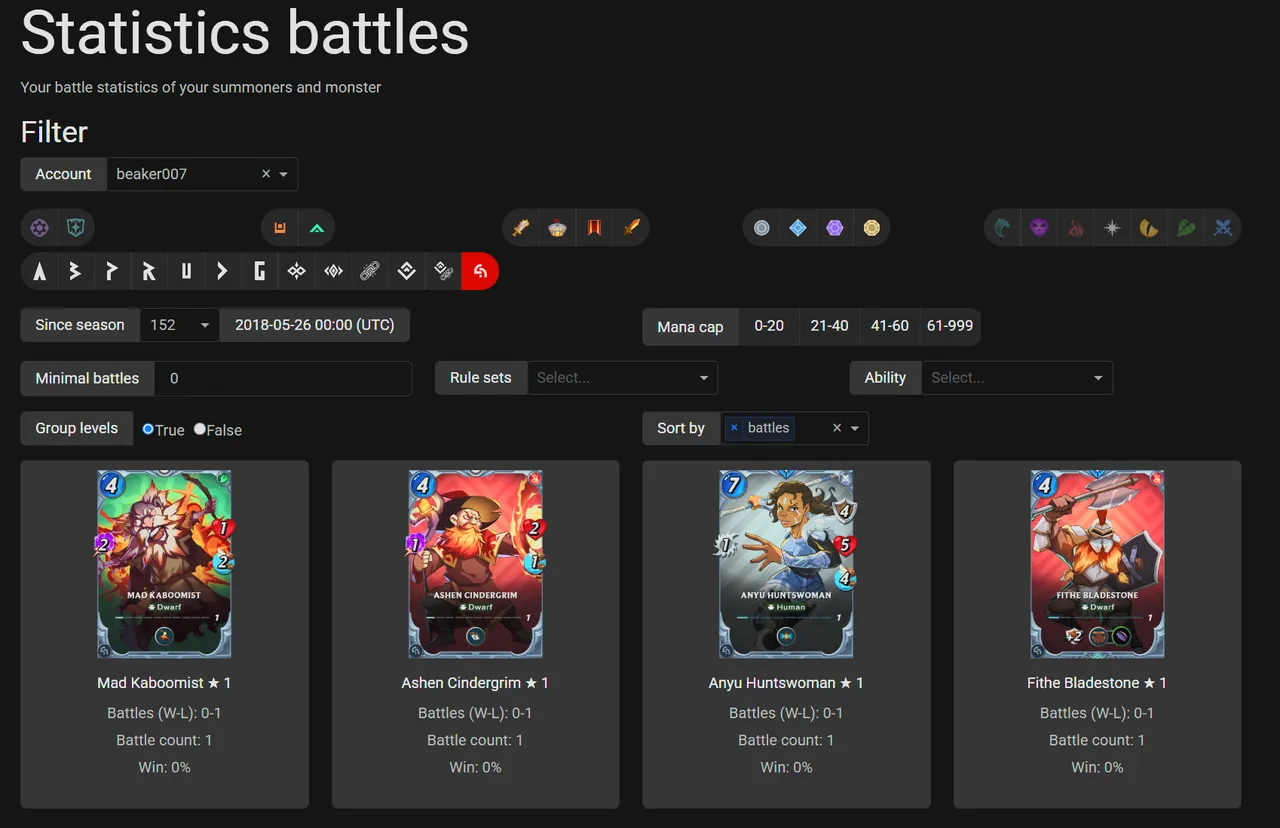The image size is (1280, 828).
Task: Choose the 61-999 mana cap range
Action: (950, 326)
